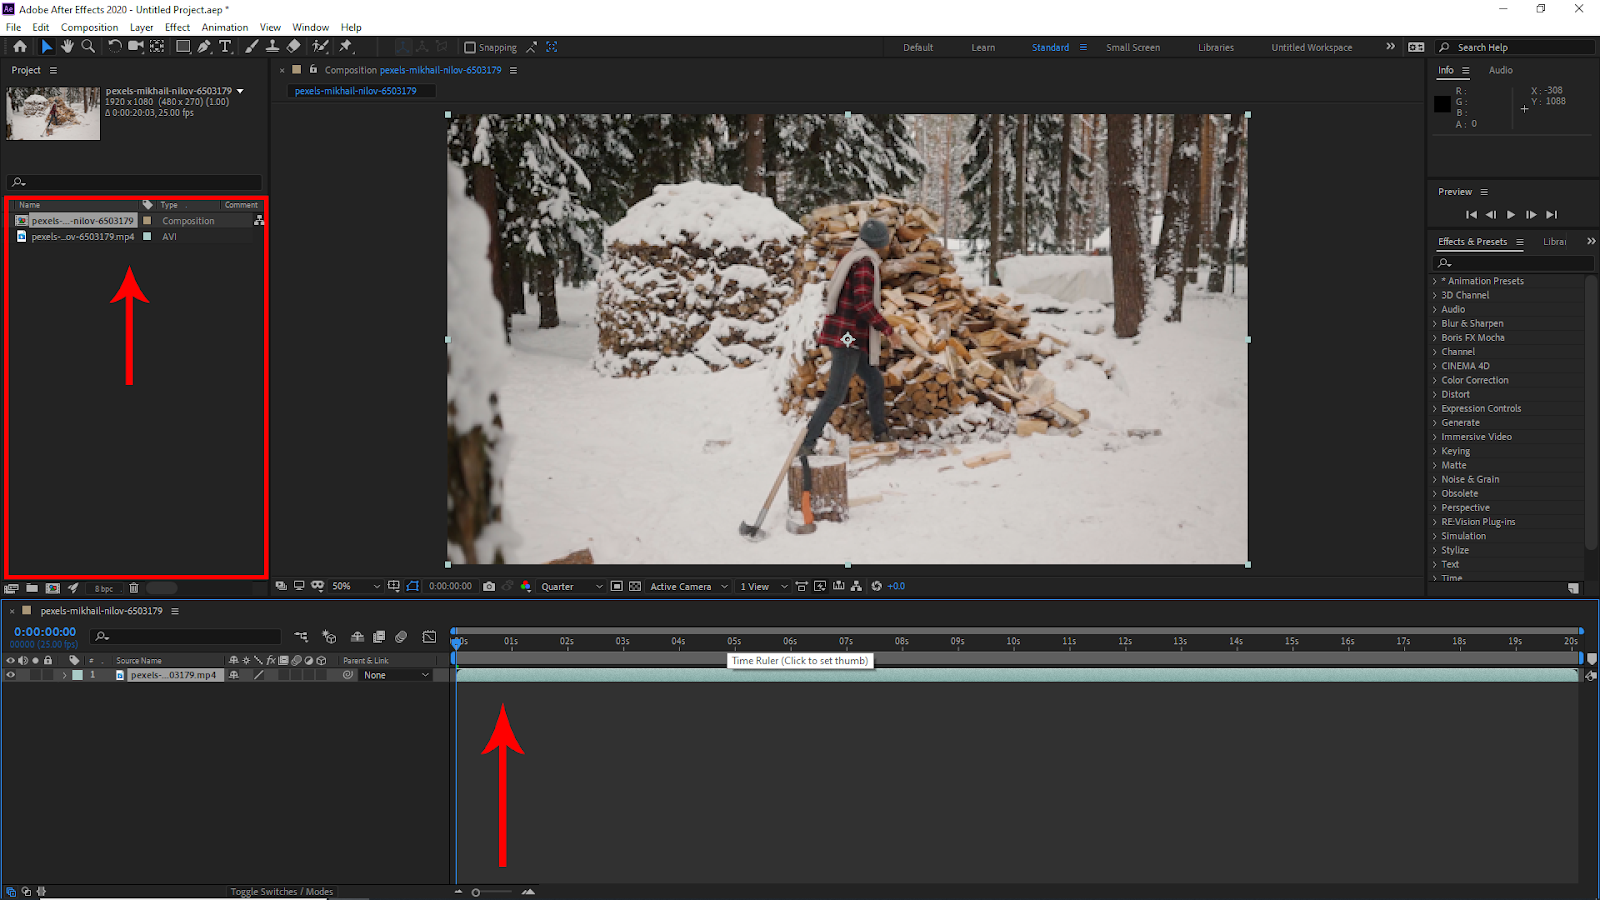Choose the Pen tool
The height and width of the screenshot is (900, 1600).
coord(204,47)
